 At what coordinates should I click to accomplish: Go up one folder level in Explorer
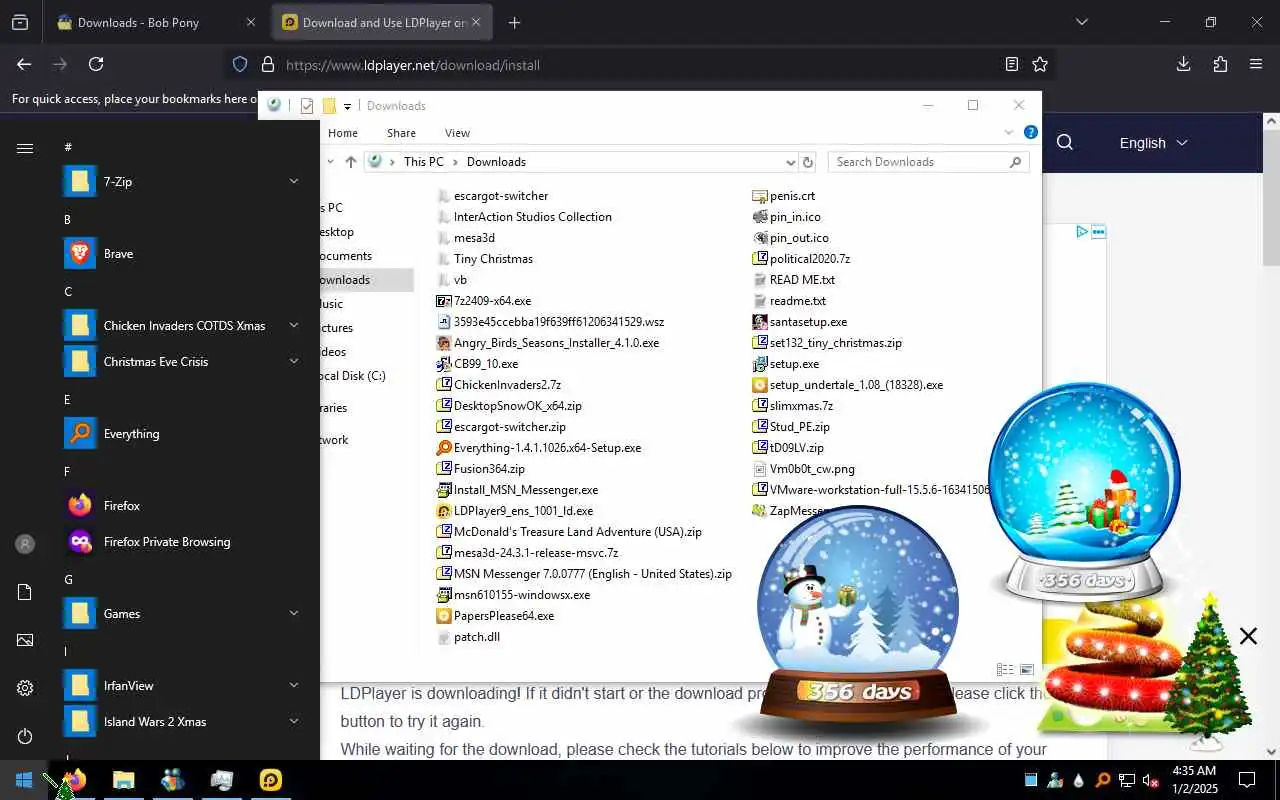click(350, 162)
